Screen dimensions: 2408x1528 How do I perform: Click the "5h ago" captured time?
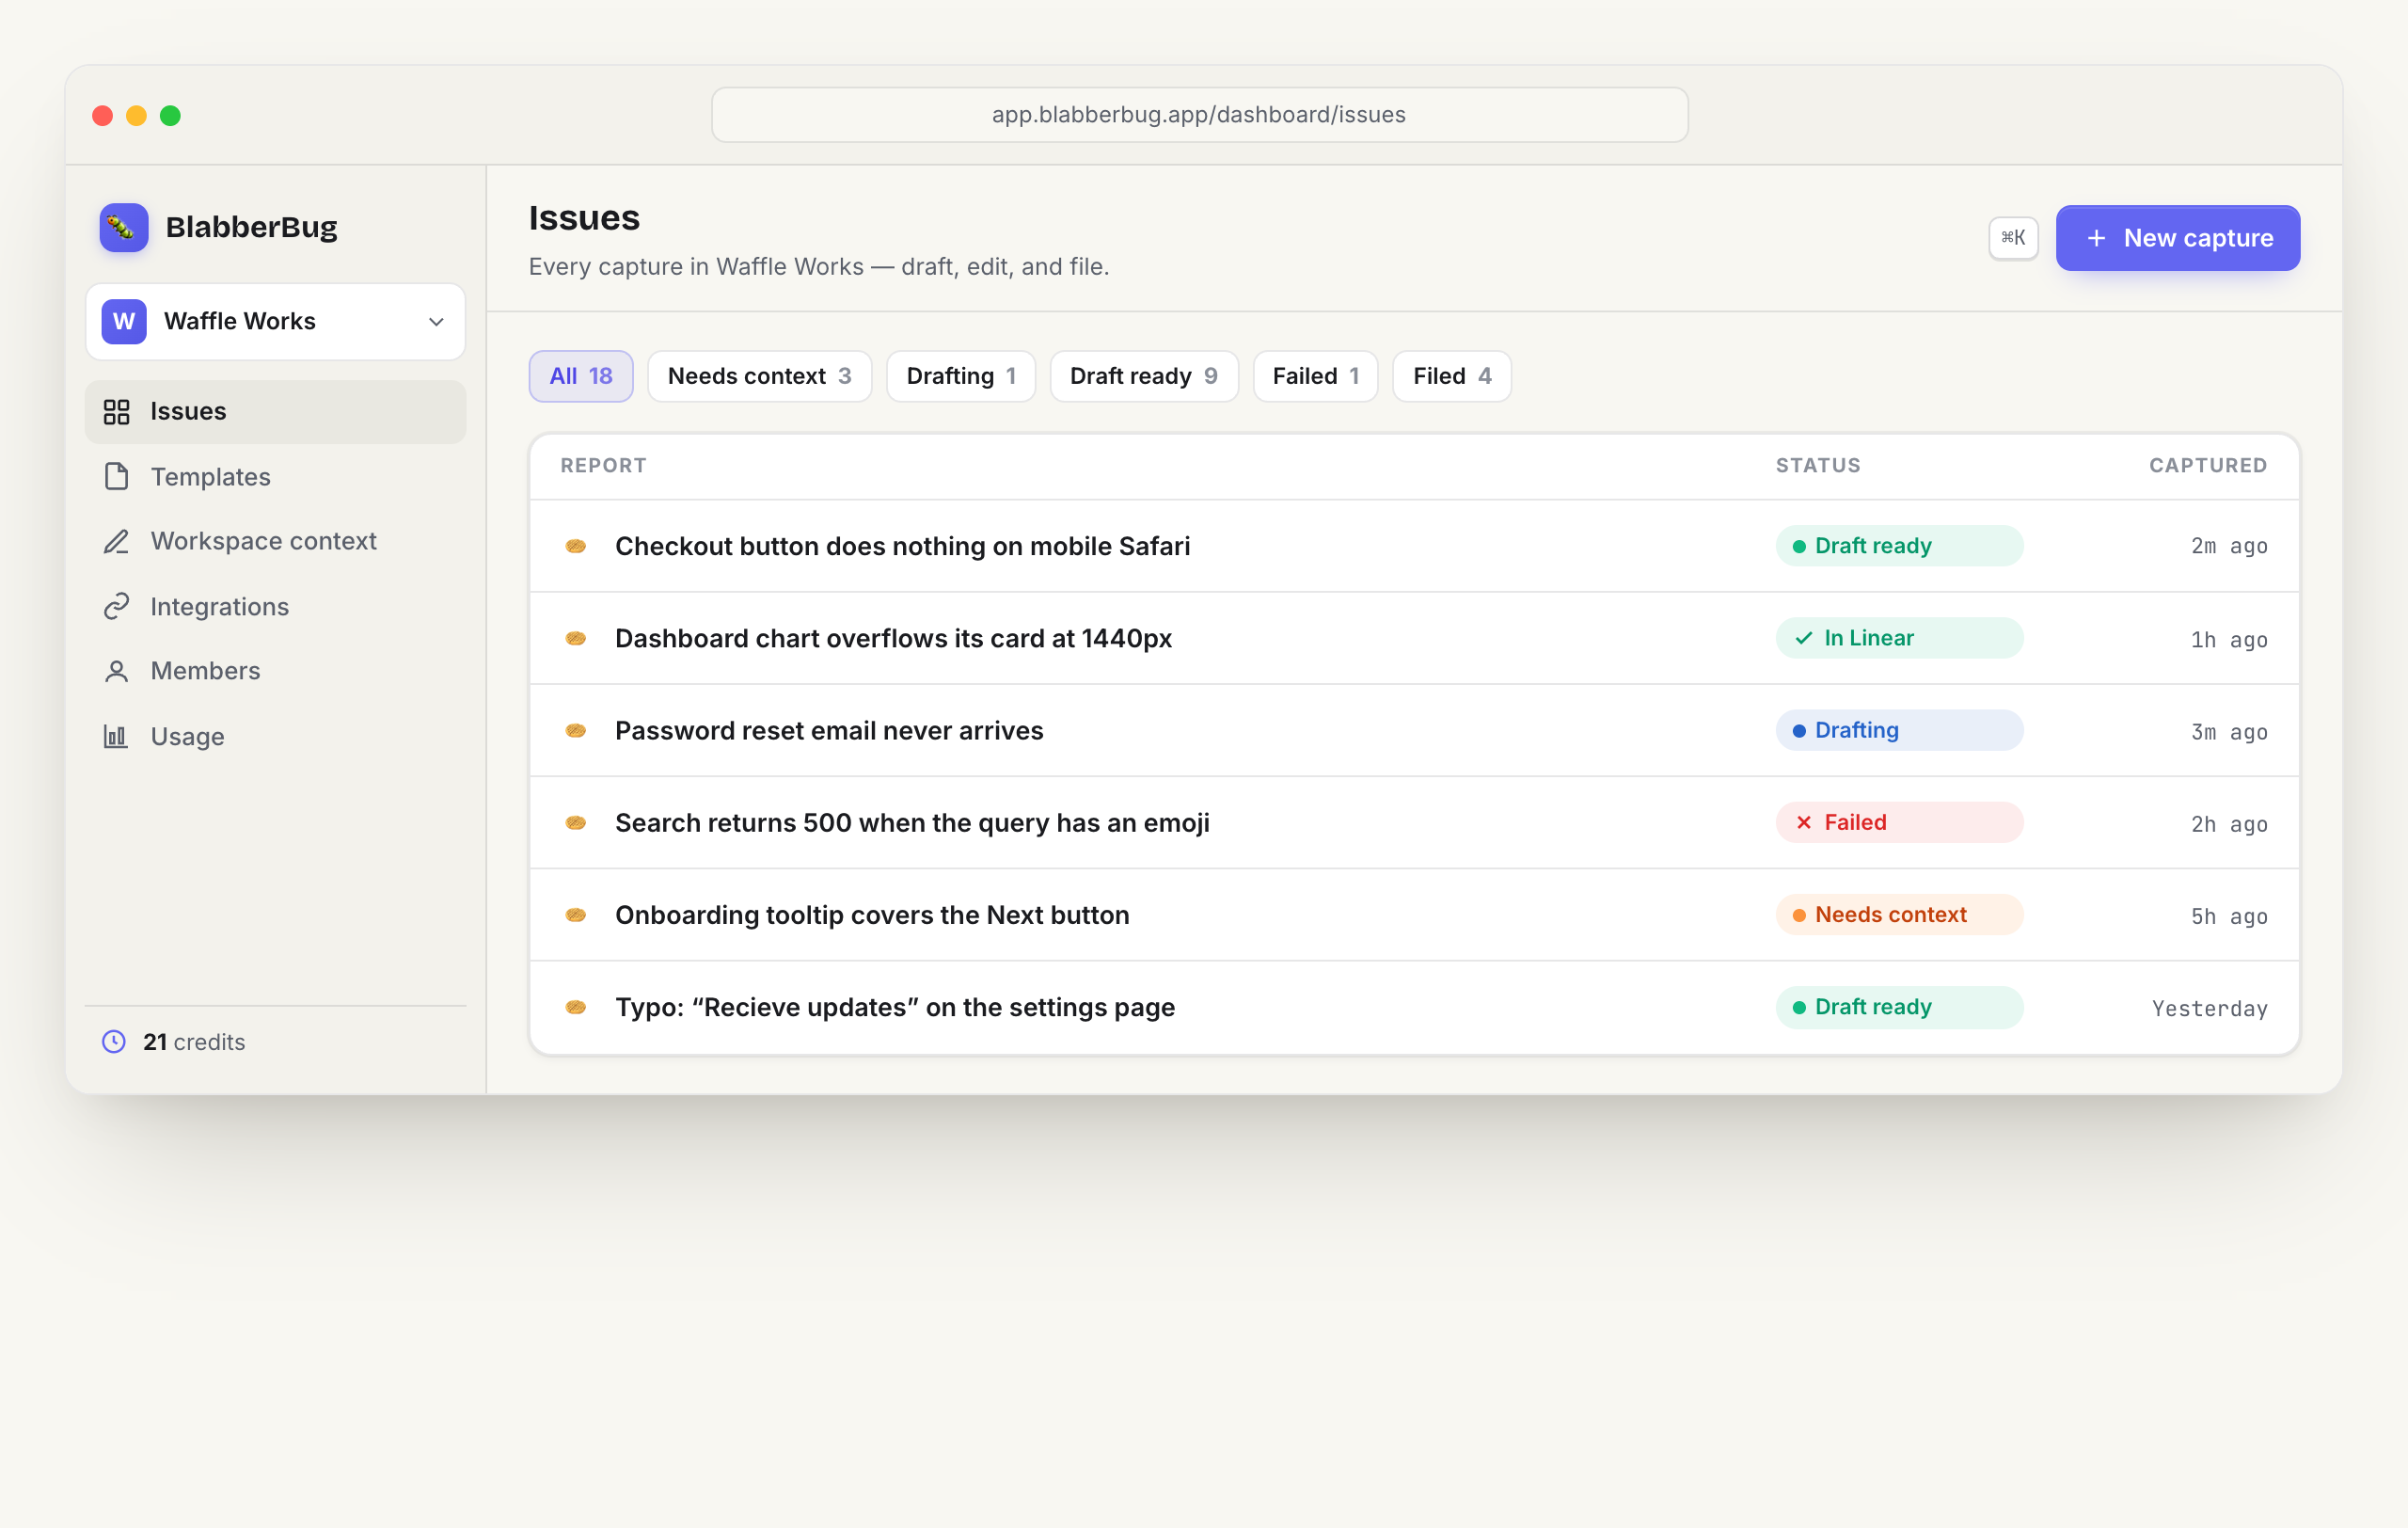2229,917
